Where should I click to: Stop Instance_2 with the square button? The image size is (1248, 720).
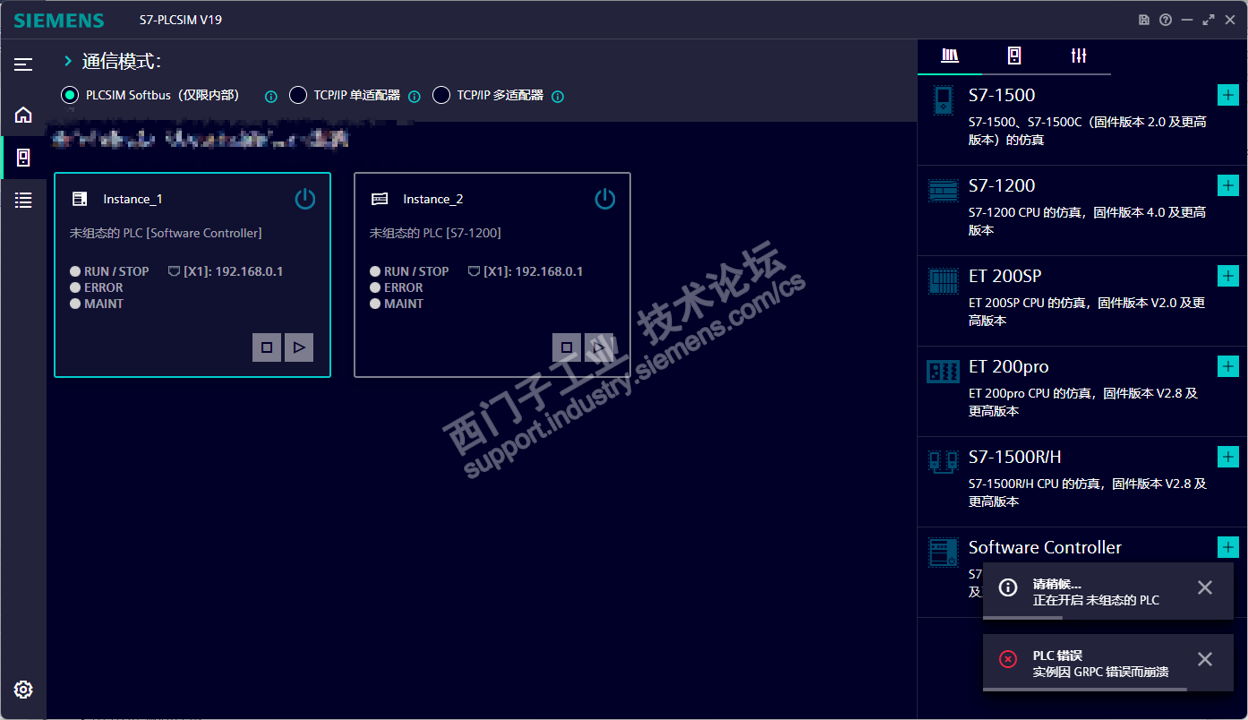pos(567,347)
